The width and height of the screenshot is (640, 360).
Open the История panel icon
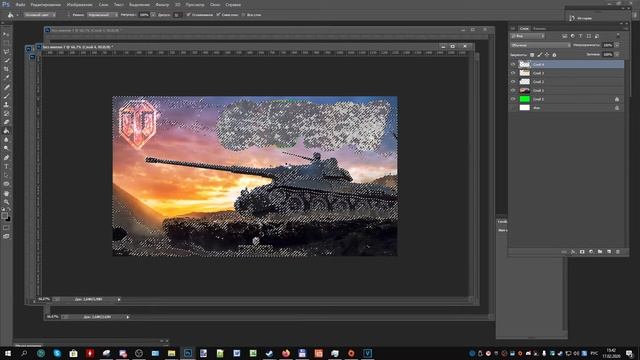click(572, 18)
